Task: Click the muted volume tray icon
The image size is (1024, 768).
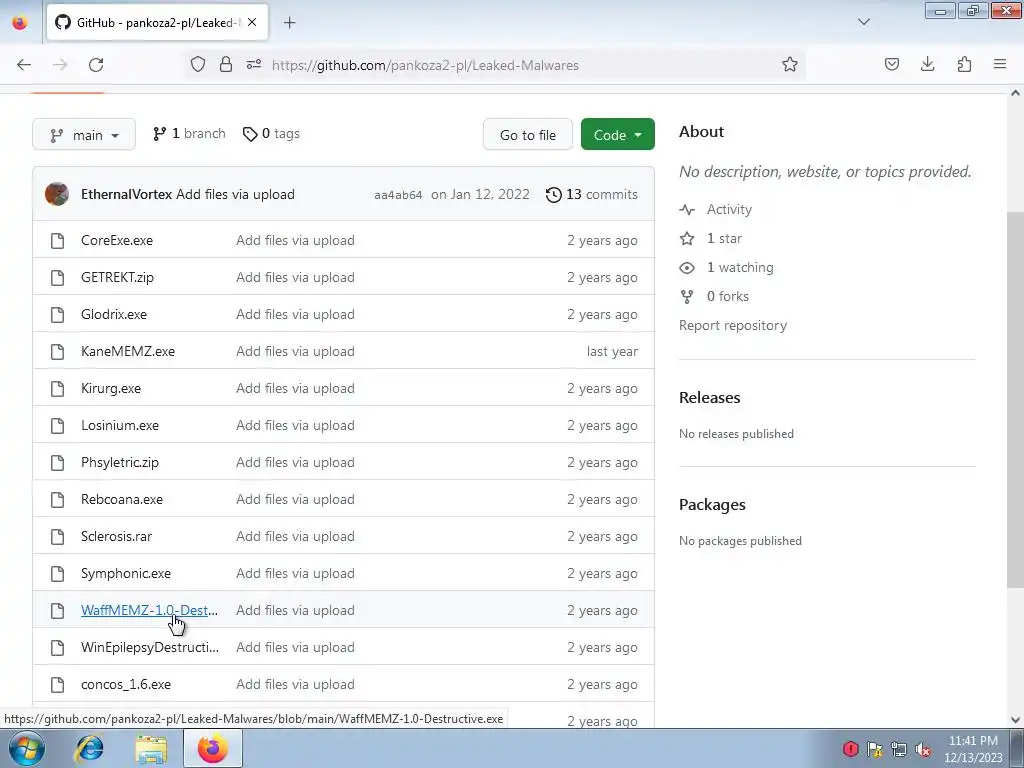Action: [923, 750]
